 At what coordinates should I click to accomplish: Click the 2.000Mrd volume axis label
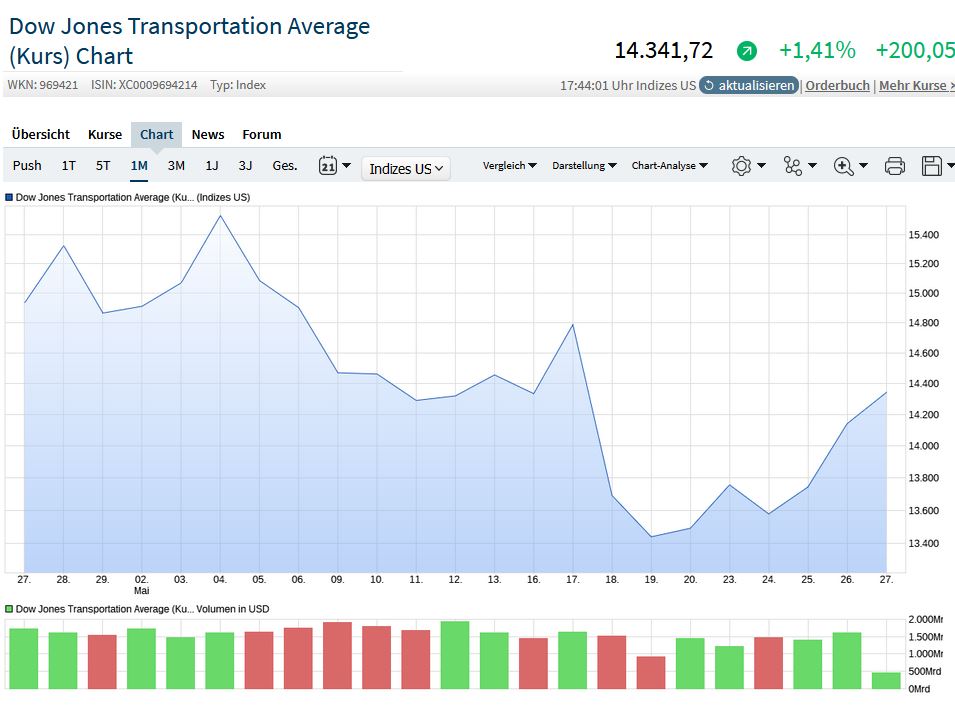click(926, 619)
